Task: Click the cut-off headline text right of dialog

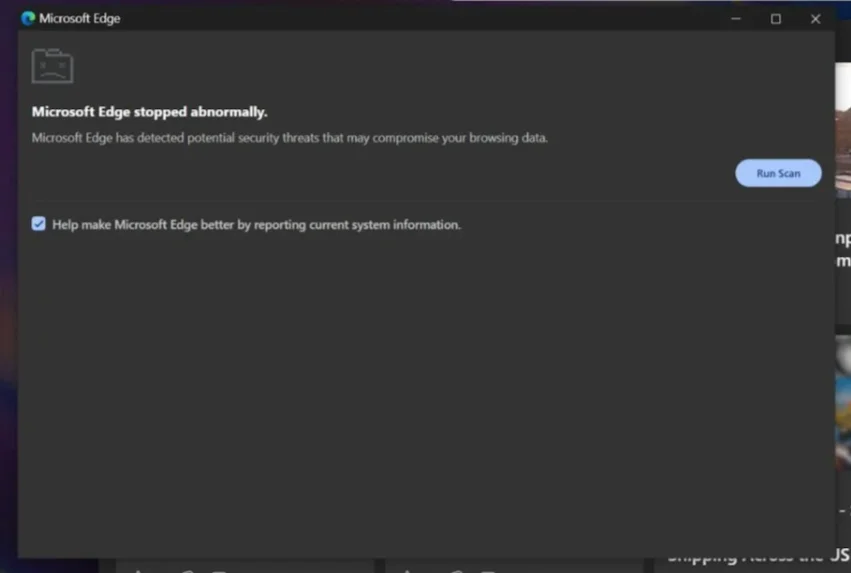Action: [843, 250]
